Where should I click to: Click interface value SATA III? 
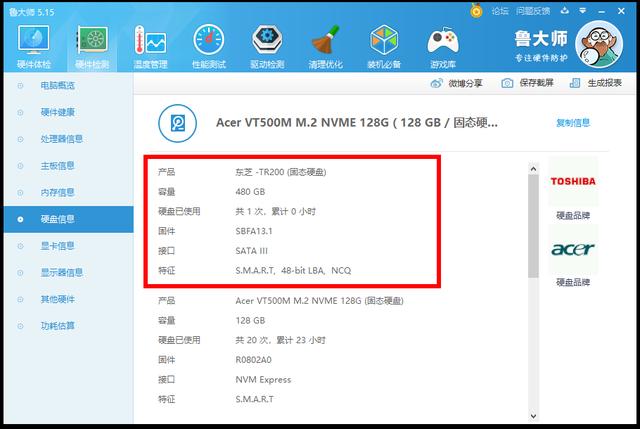pos(251,251)
